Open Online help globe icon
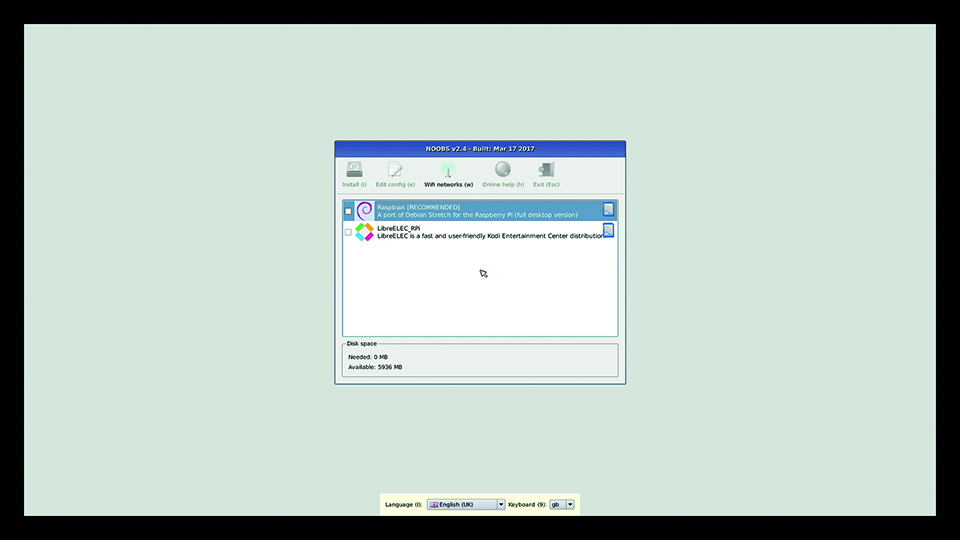The image size is (960, 540). [503, 169]
